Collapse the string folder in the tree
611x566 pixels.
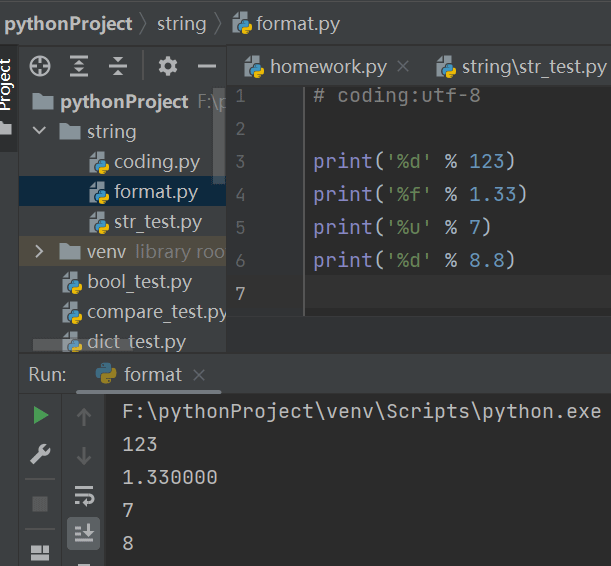click(x=39, y=132)
